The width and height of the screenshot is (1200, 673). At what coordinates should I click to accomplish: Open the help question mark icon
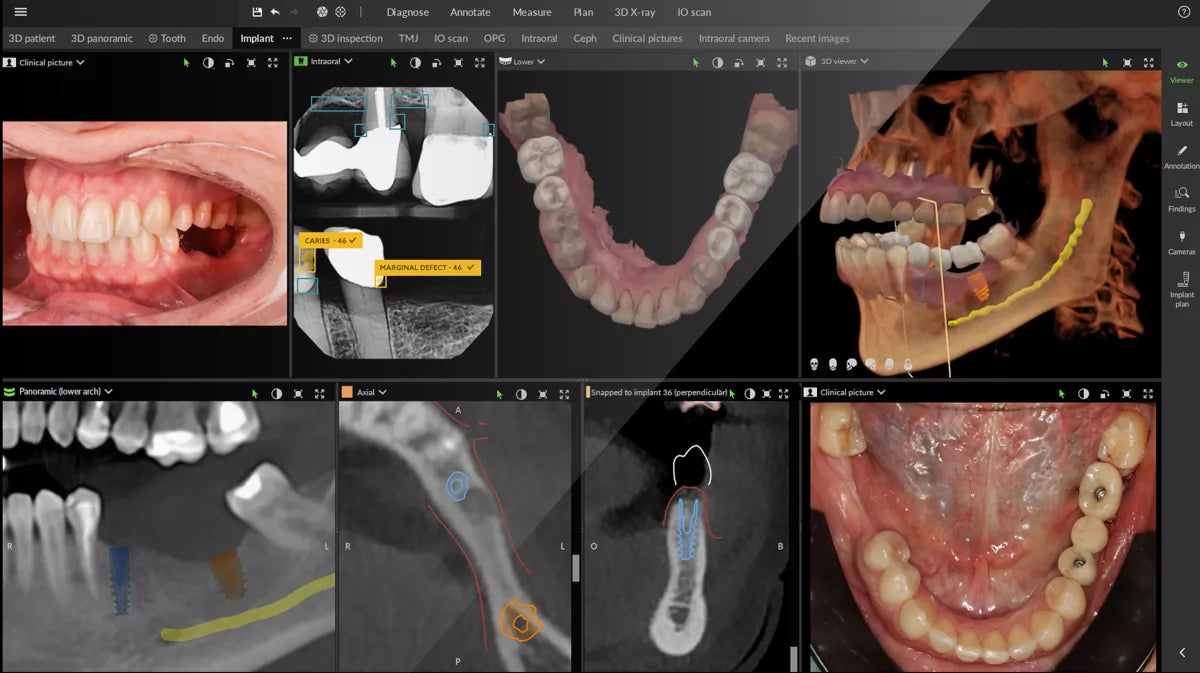pyautogui.click(x=1184, y=12)
